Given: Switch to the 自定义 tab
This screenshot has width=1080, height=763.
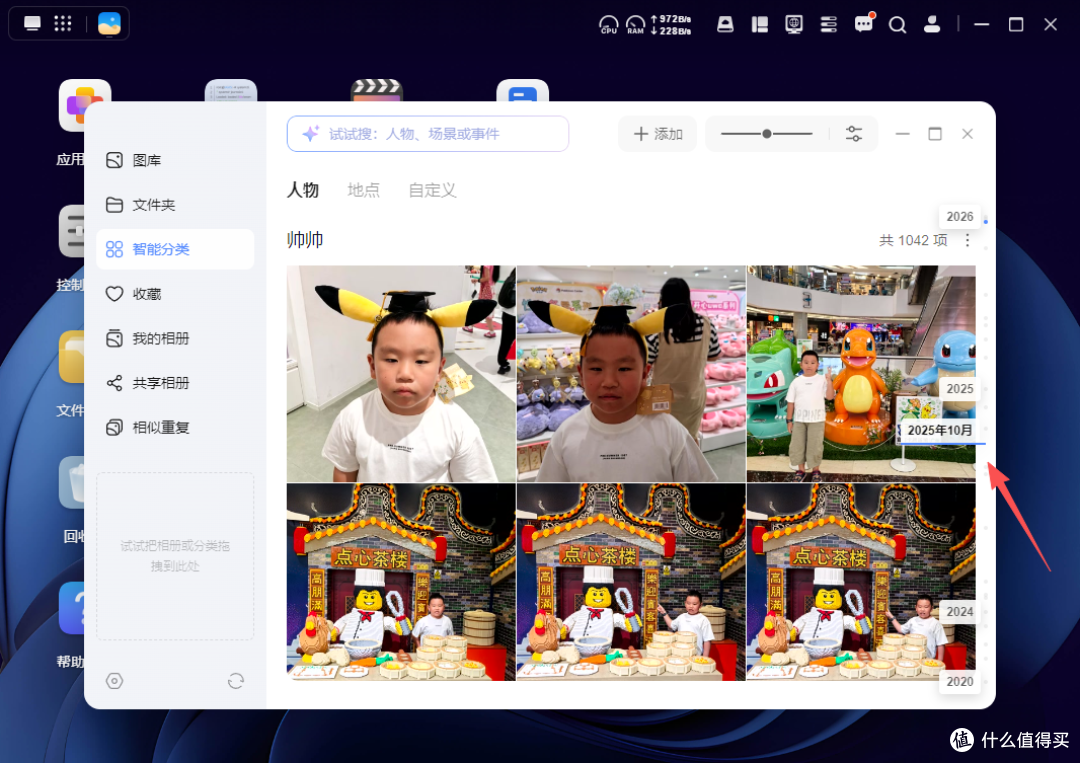Looking at the screenshot, I should pos(432,190).
